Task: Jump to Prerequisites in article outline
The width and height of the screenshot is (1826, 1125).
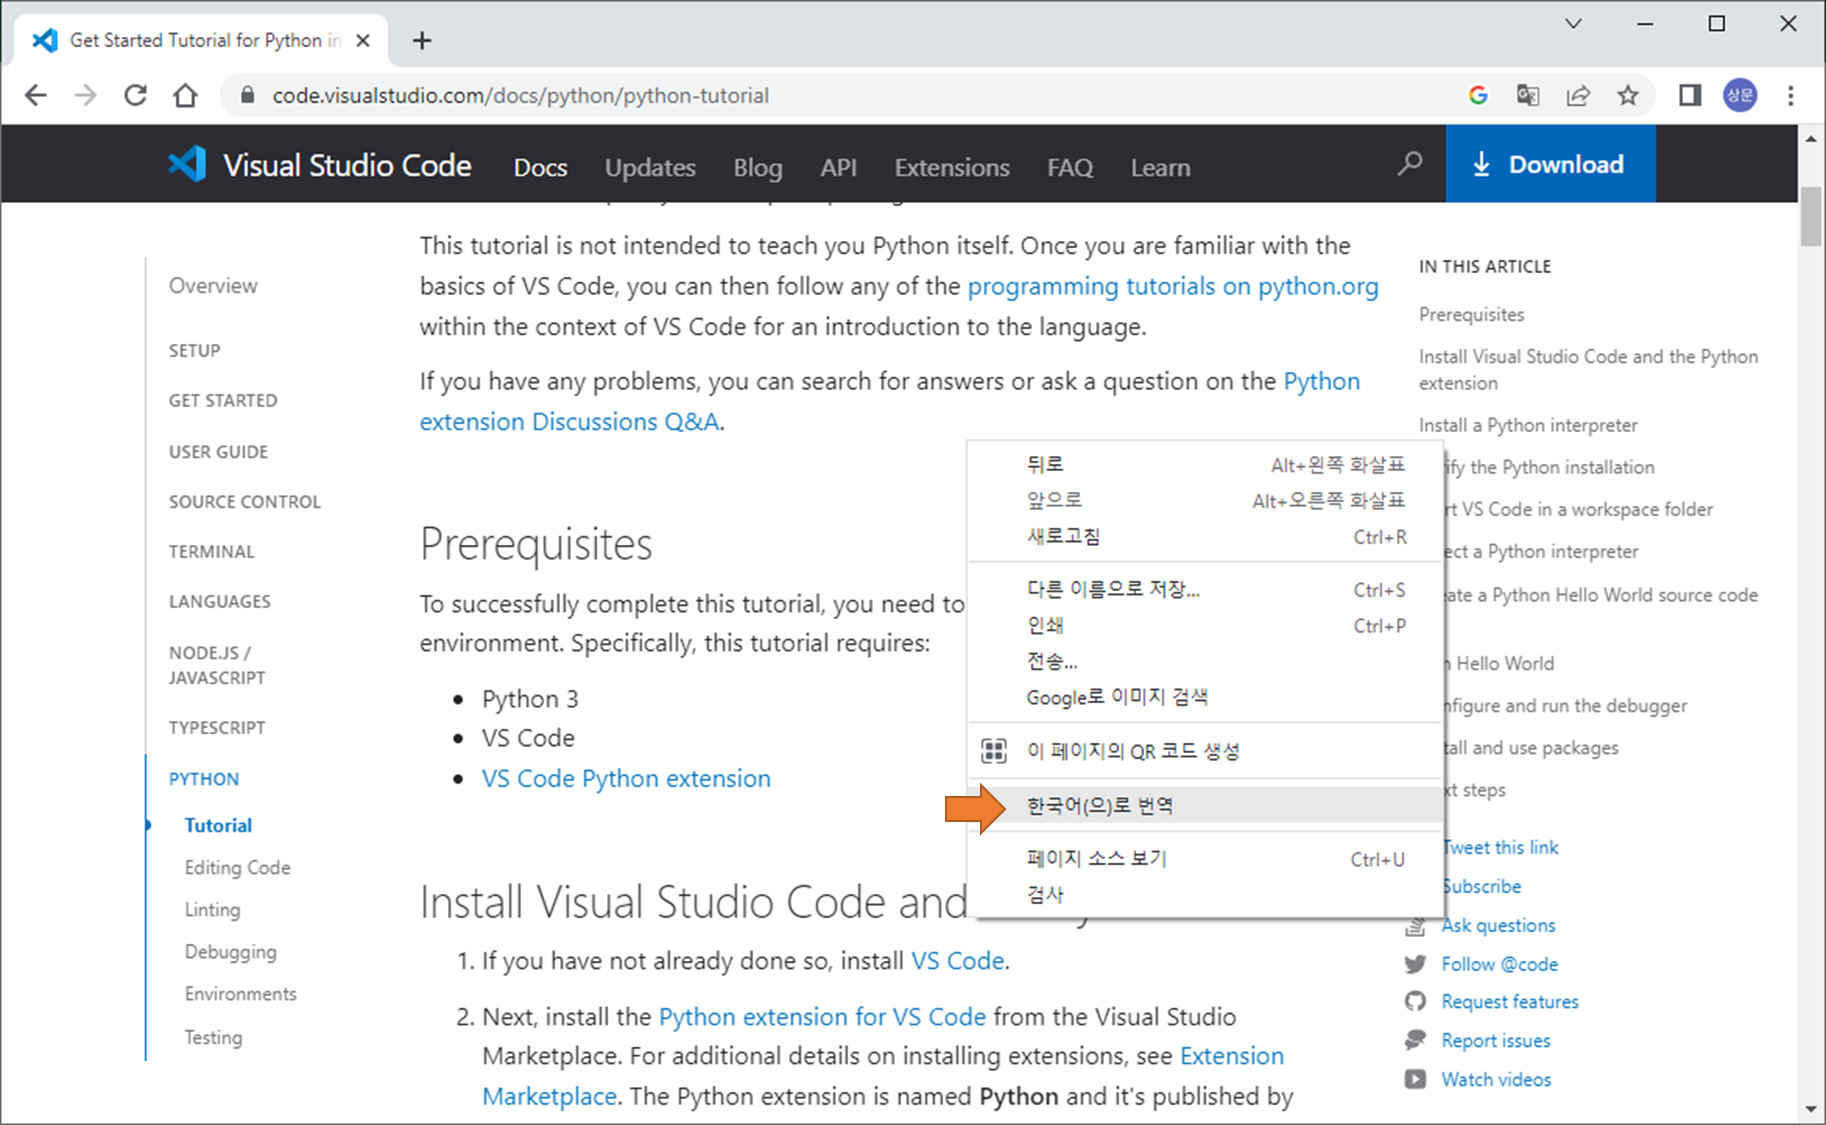Action: [1471, 314]
